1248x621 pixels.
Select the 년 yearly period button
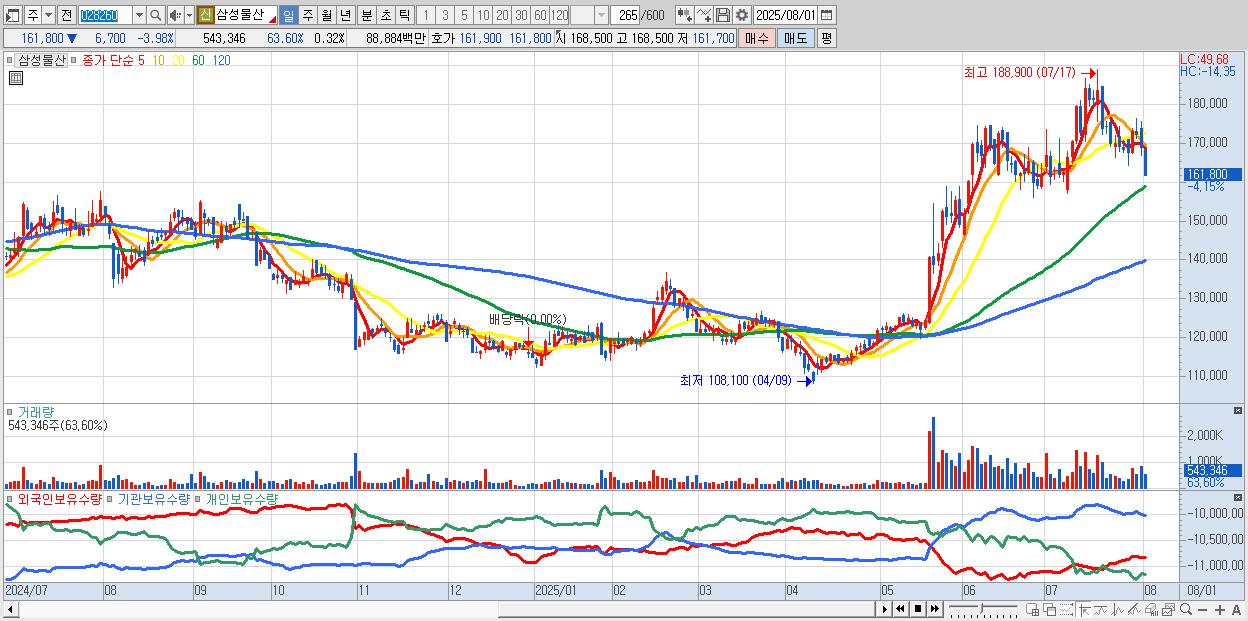(x=345, y=15)
